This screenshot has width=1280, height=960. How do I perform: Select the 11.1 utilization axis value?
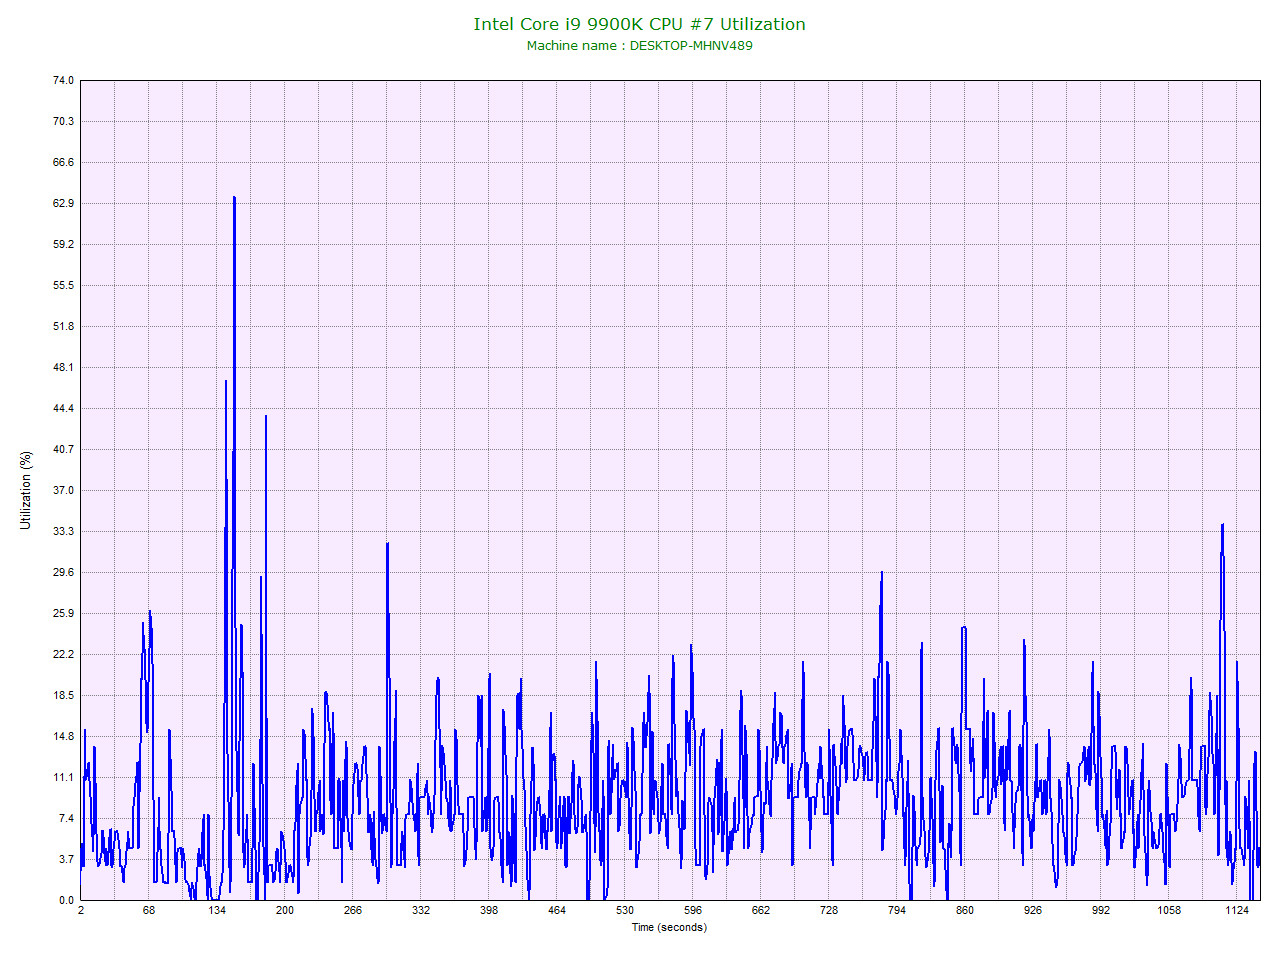[63, 777]
